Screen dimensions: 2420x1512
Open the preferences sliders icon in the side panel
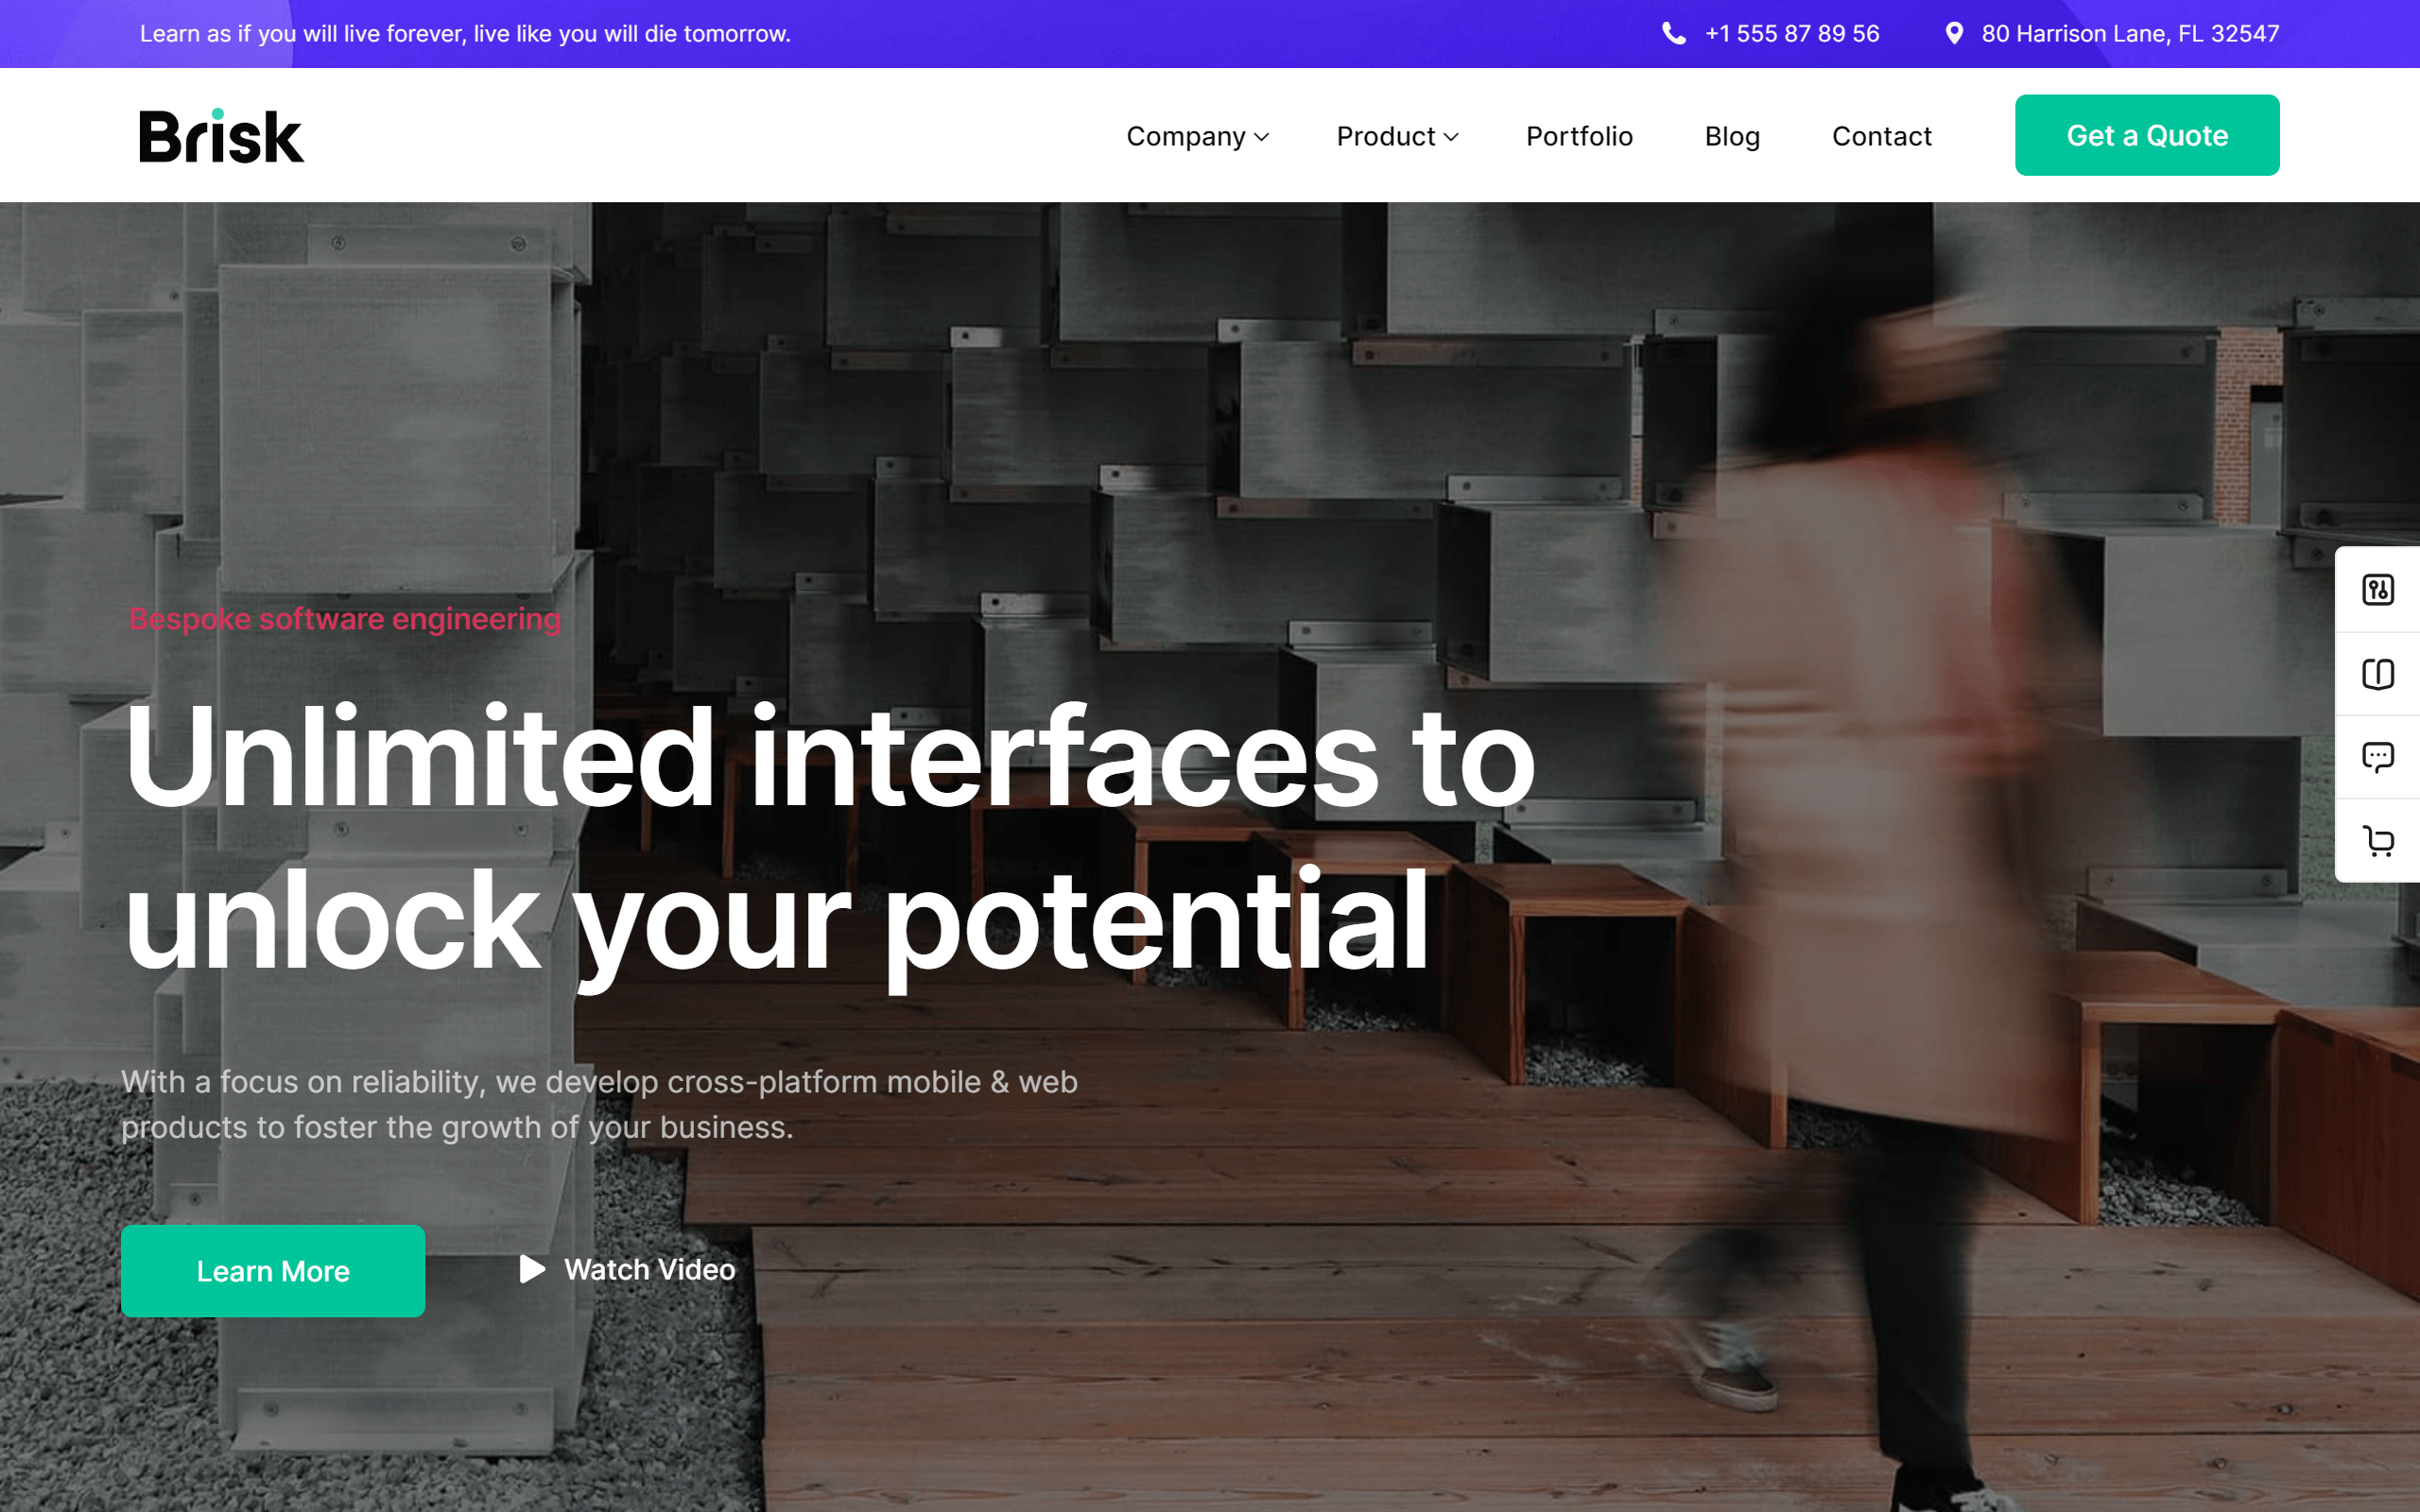(2380, 589)
